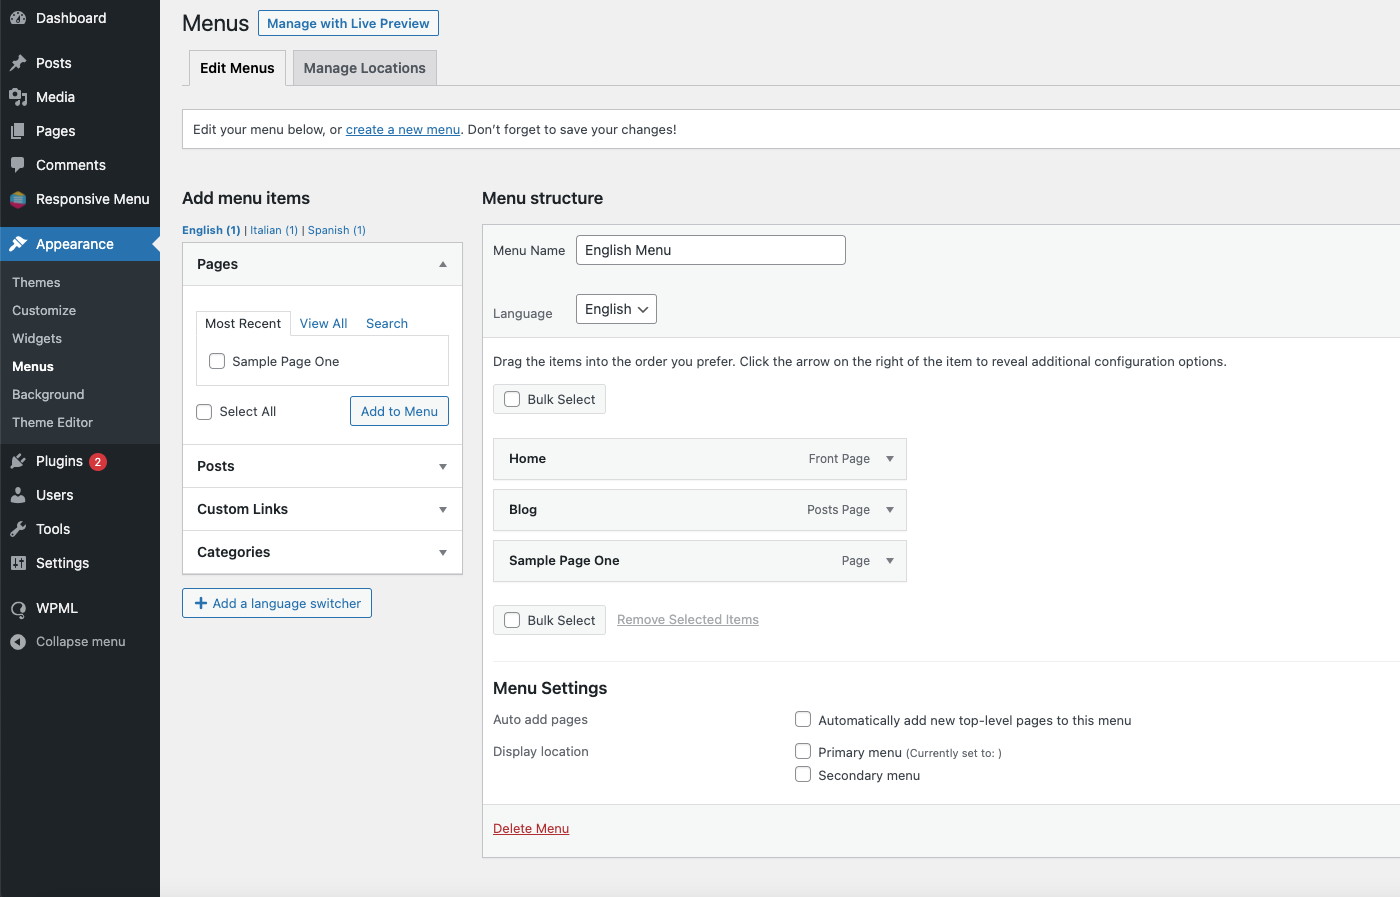1400x897 pixels.
Task: Click the Plugins plug icon
Action: tap(18, 461)
